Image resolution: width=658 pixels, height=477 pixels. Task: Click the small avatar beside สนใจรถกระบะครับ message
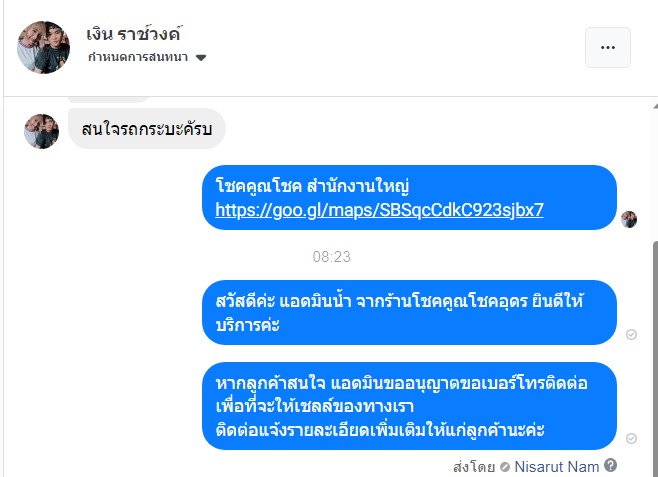[x=41, y=130]
